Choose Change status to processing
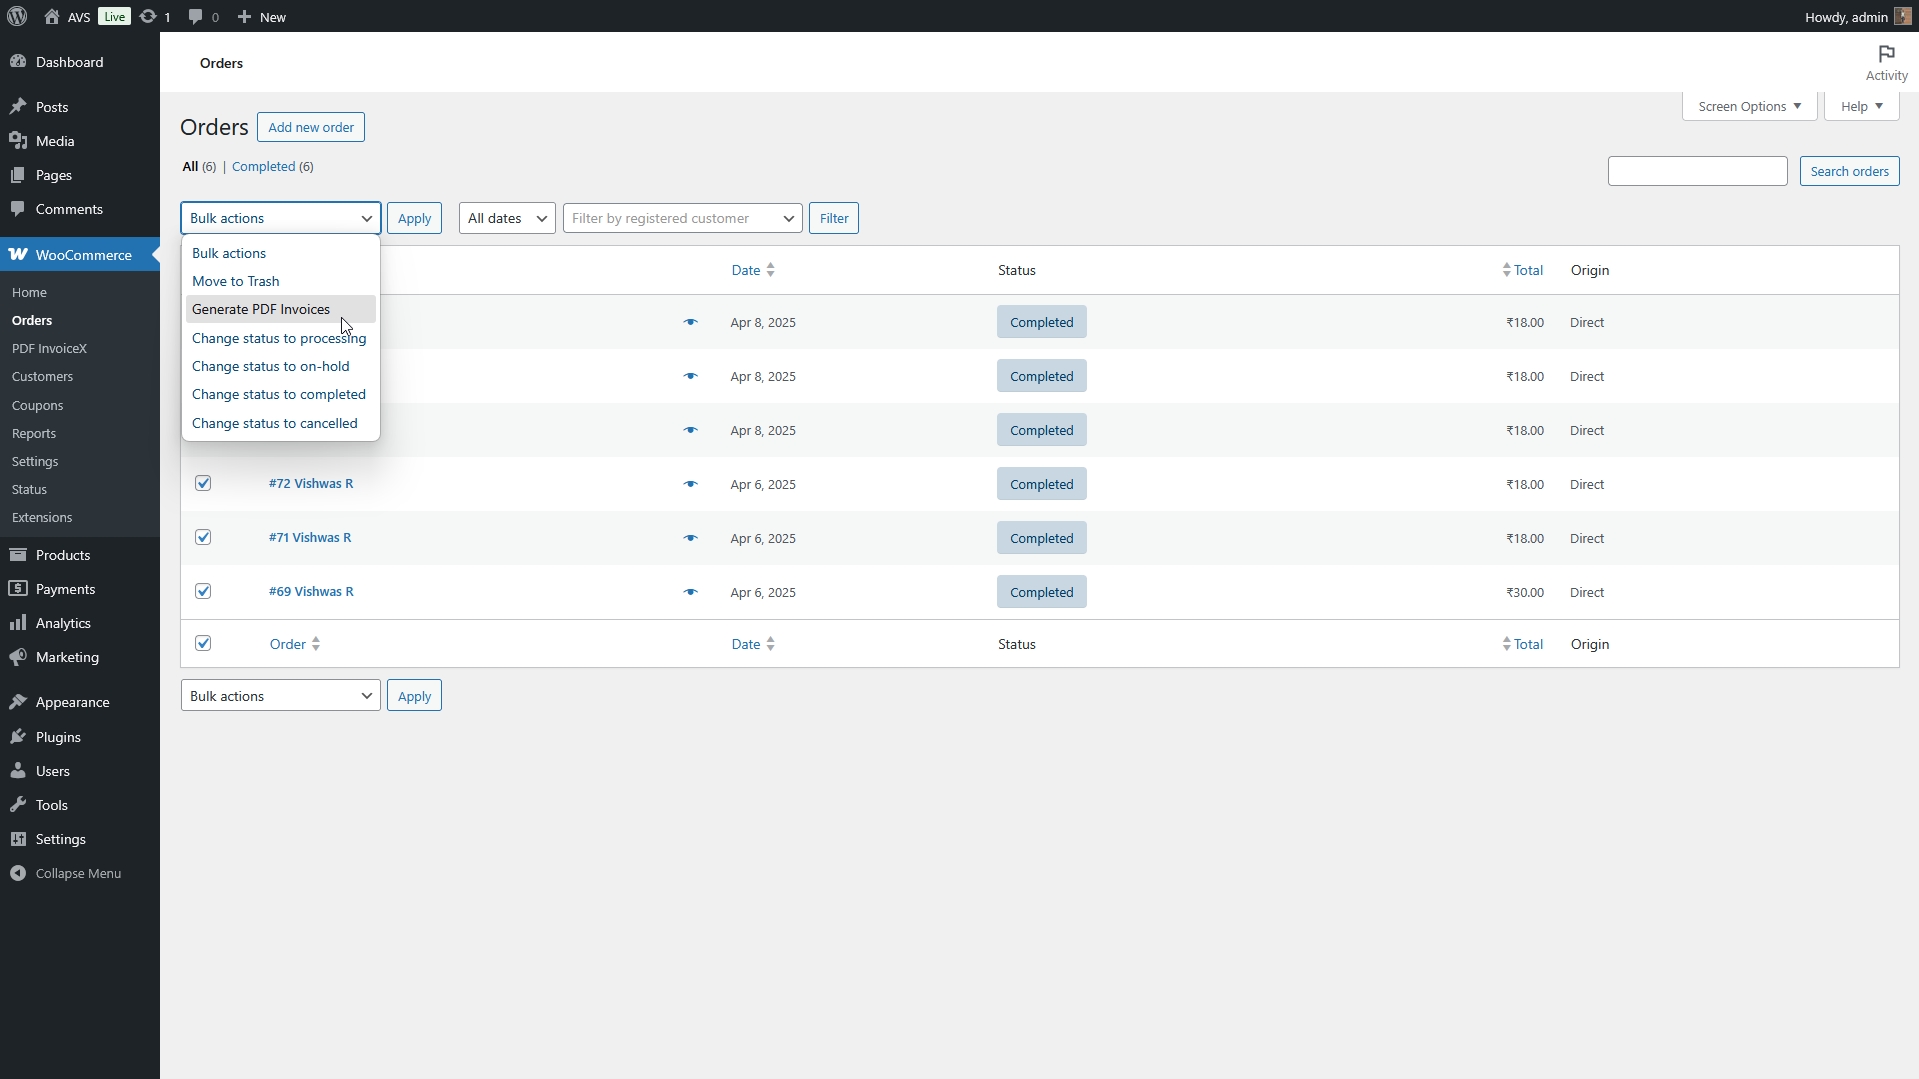 click(280, 338)
